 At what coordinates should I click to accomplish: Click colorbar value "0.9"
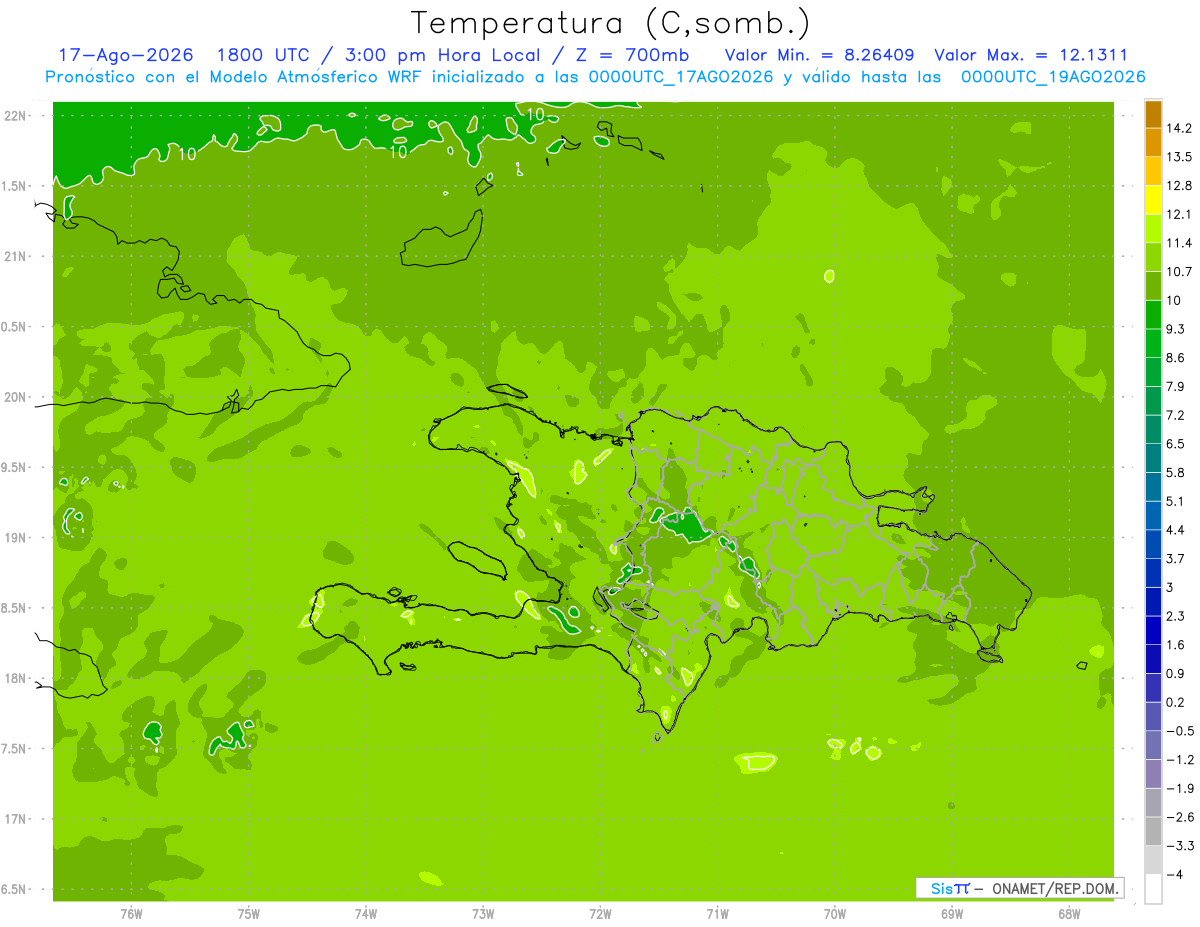coord(1176,673)
